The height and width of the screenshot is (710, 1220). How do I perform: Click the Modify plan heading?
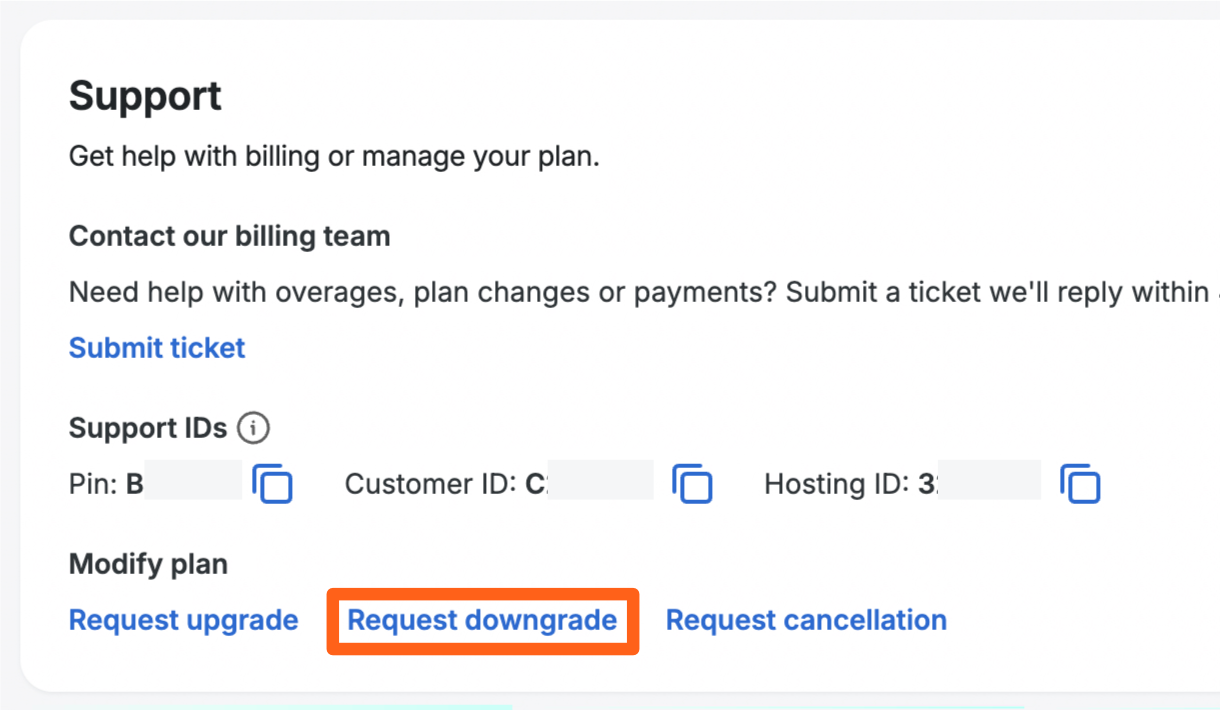click(148, 564)
